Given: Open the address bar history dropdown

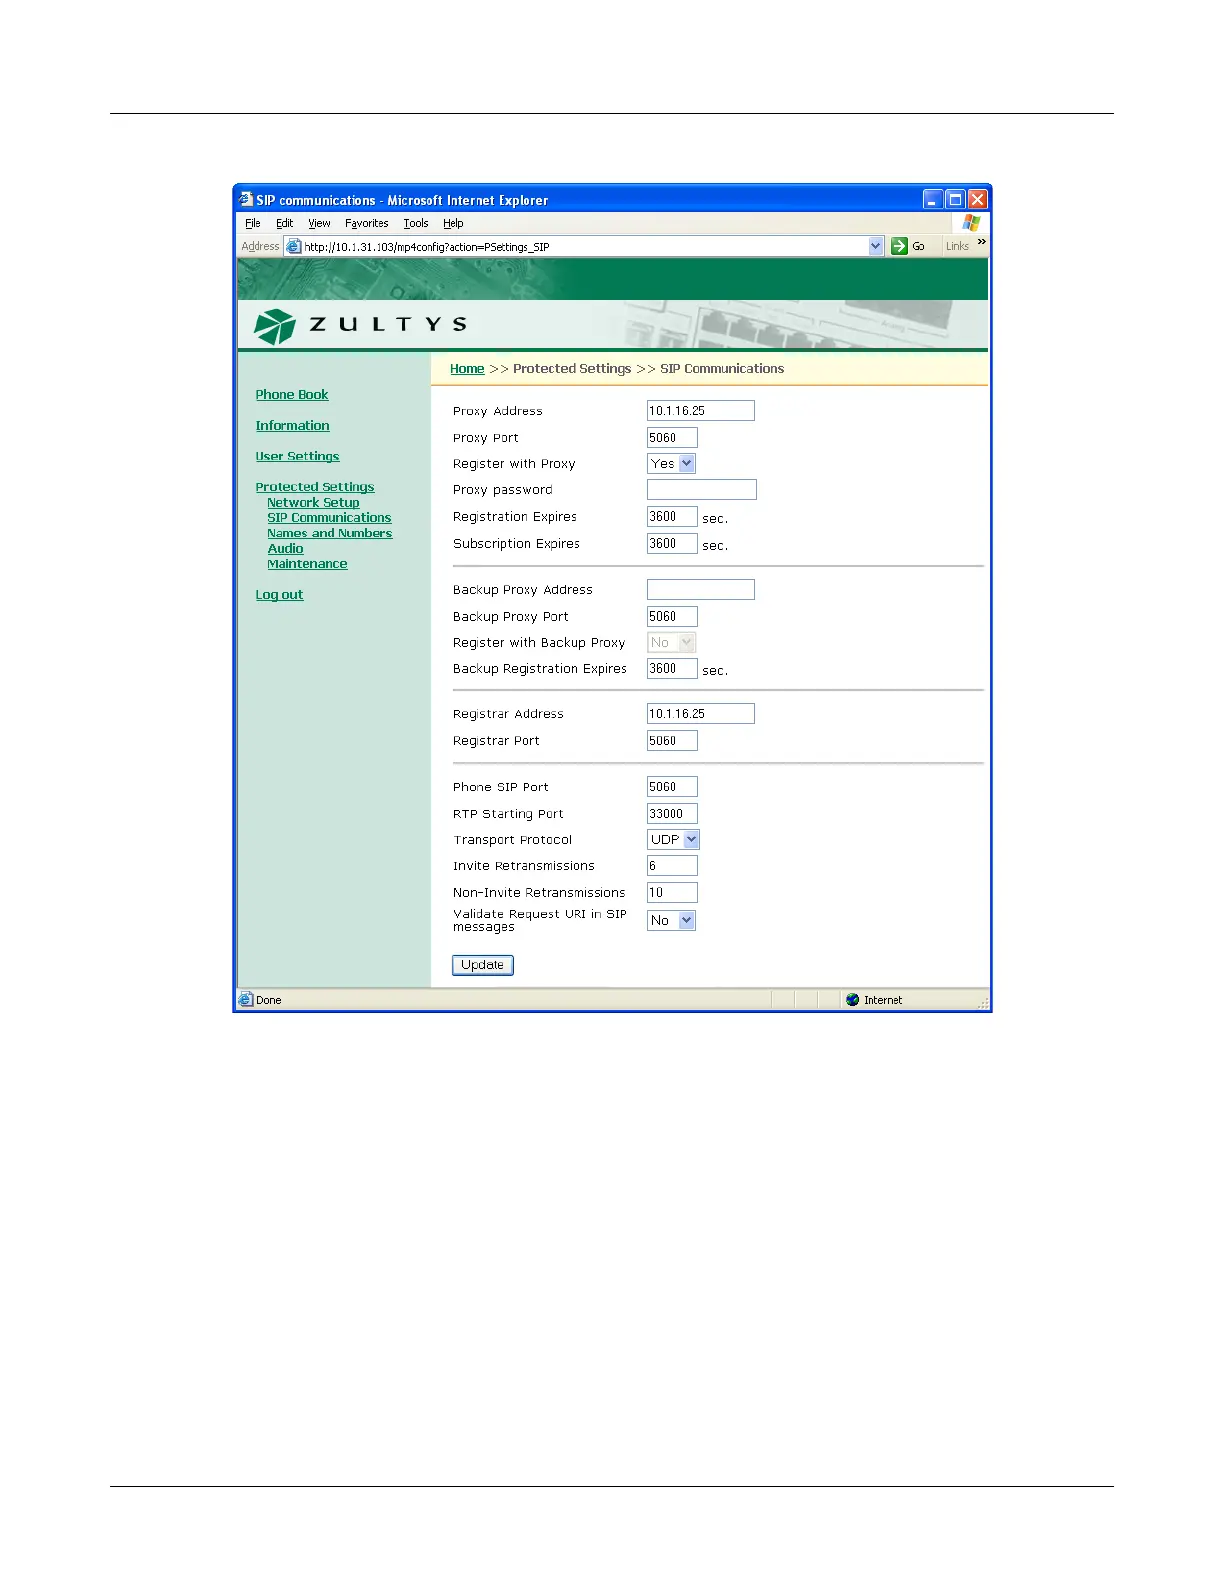Looking at the screenshot, I should [876, 246].
